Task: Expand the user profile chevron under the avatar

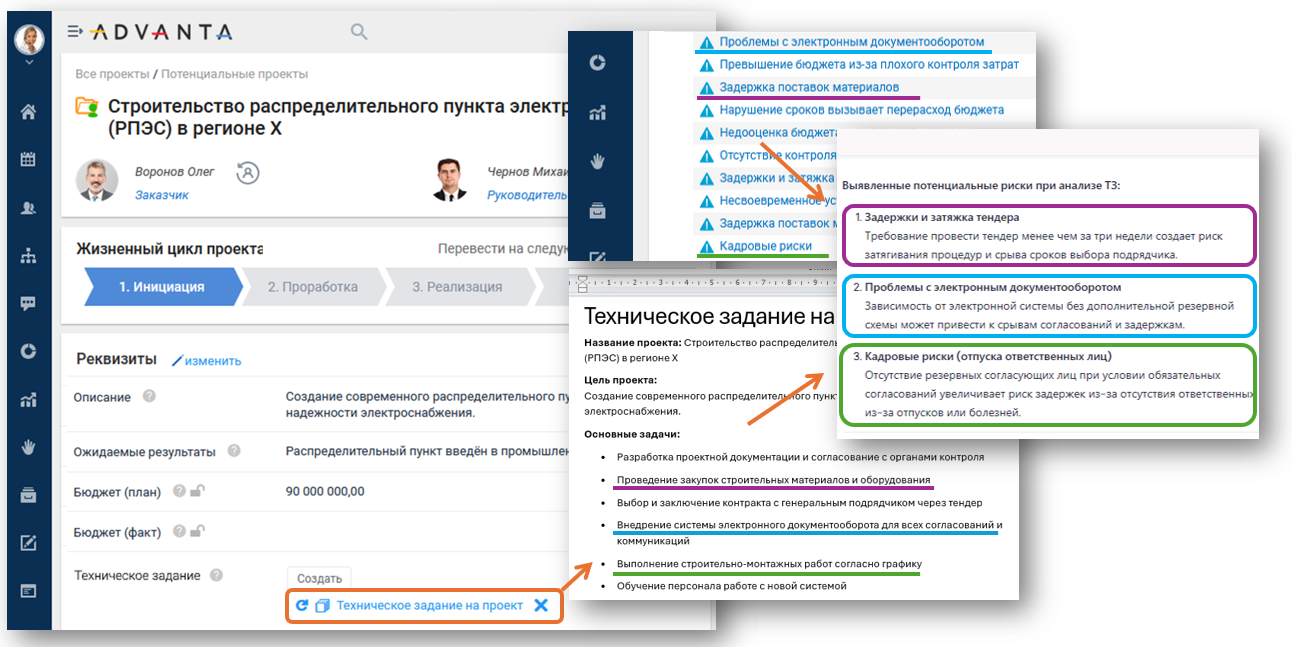Action: point(29,63)
